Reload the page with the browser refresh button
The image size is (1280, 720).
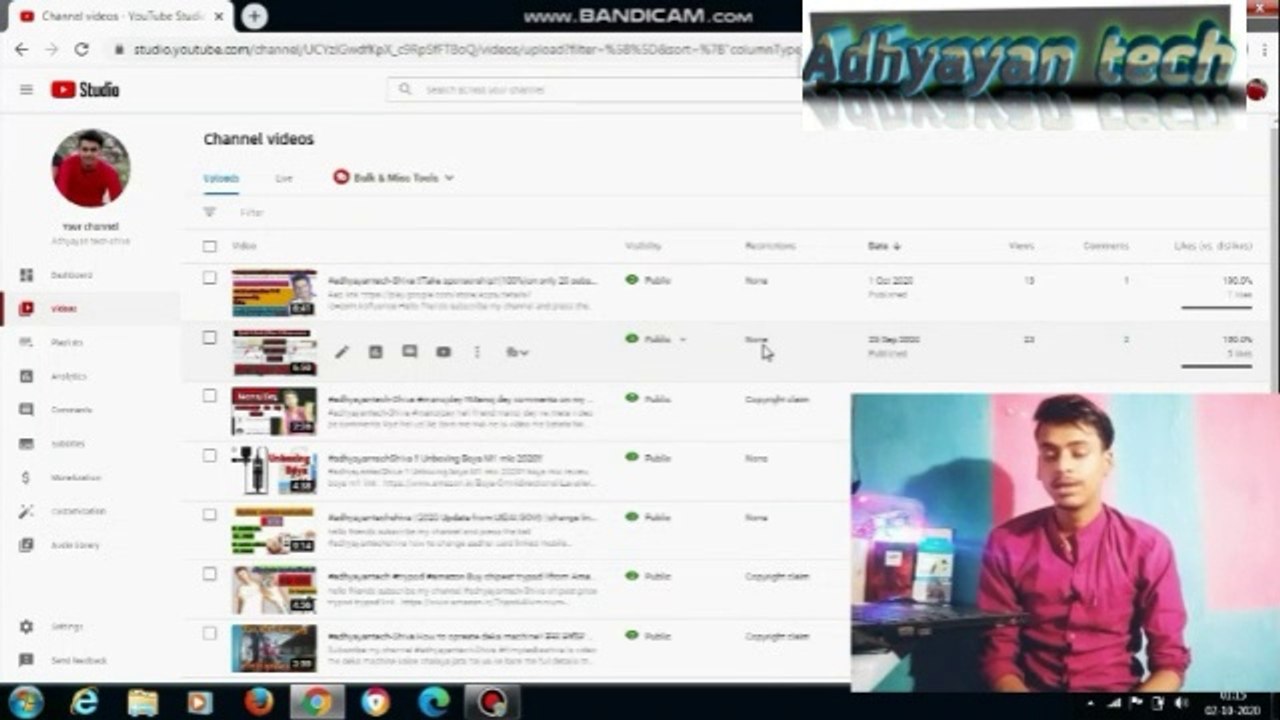pos(82,49)
